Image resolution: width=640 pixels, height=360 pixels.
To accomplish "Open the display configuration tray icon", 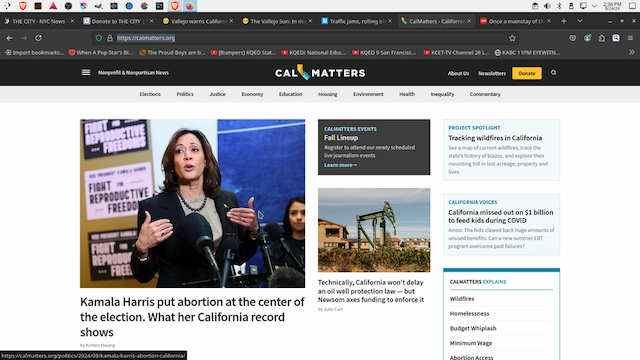I will coord(583,6).
